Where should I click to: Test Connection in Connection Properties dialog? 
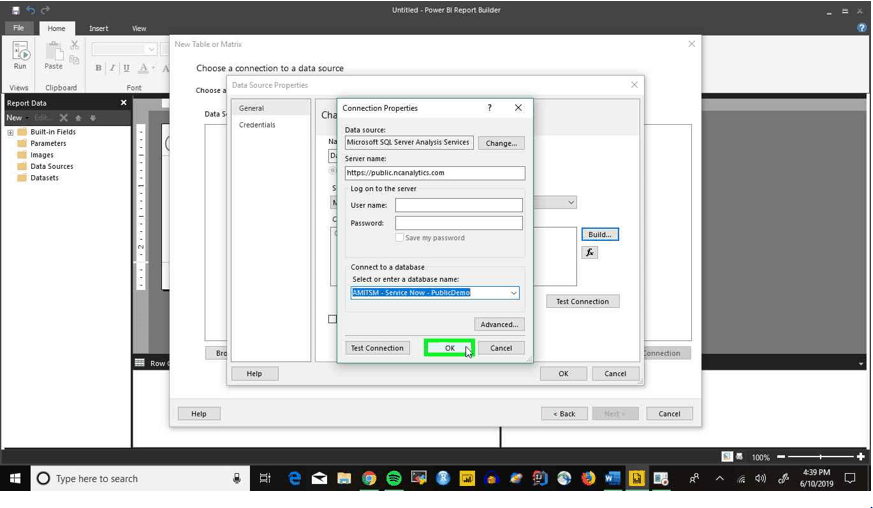[377, 348]
